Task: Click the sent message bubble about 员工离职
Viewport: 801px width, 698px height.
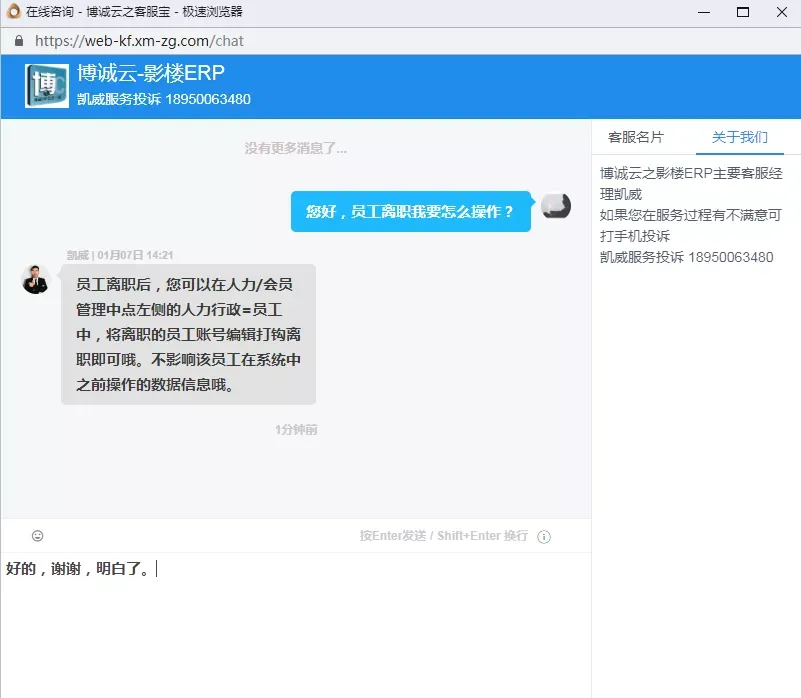Action: pos(410,211)
